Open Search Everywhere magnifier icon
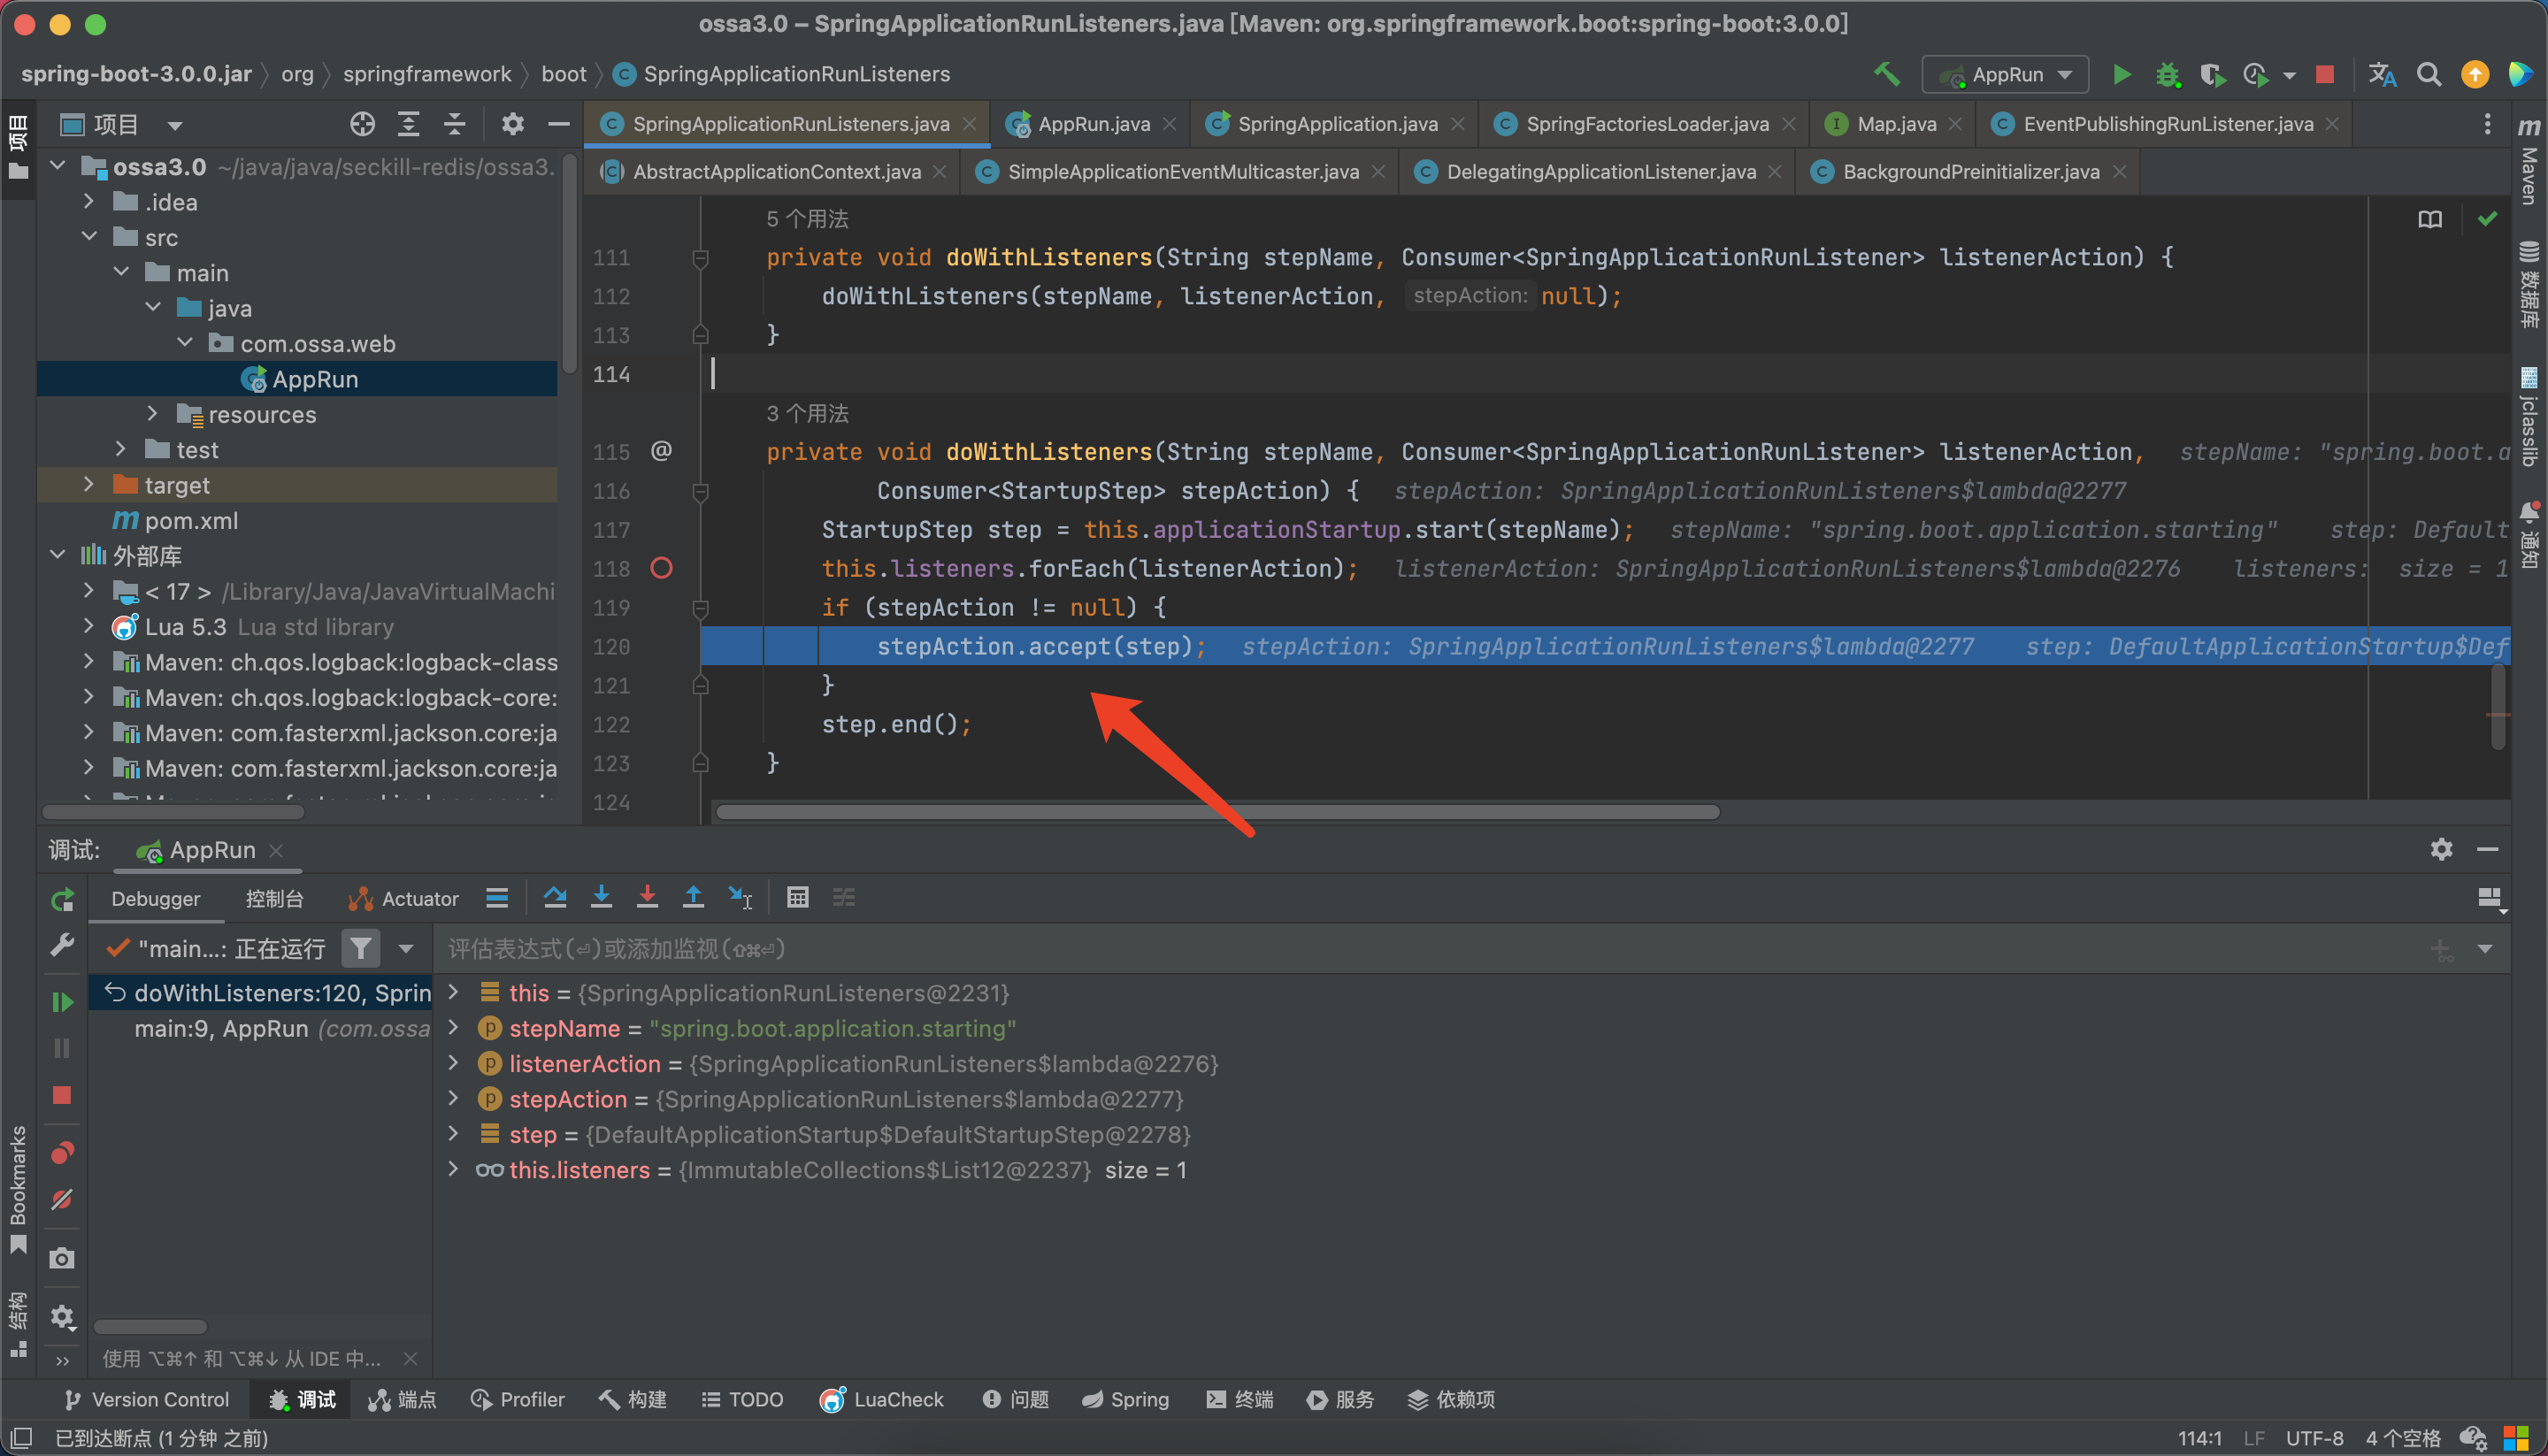Screen dimensions: 2548x1456 click(2429, 74)
